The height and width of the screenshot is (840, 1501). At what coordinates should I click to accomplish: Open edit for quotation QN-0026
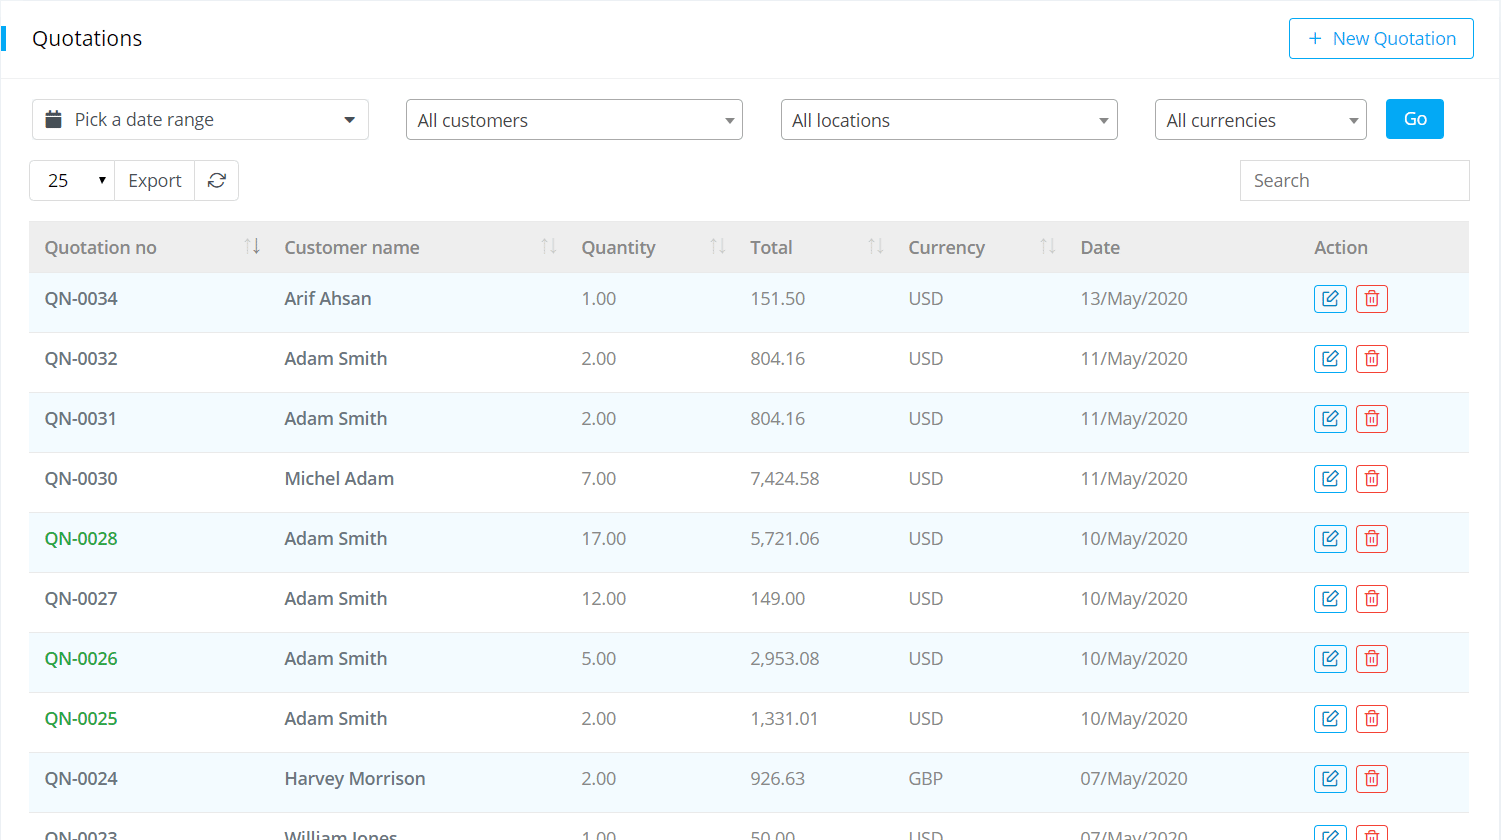point(1330,659)
